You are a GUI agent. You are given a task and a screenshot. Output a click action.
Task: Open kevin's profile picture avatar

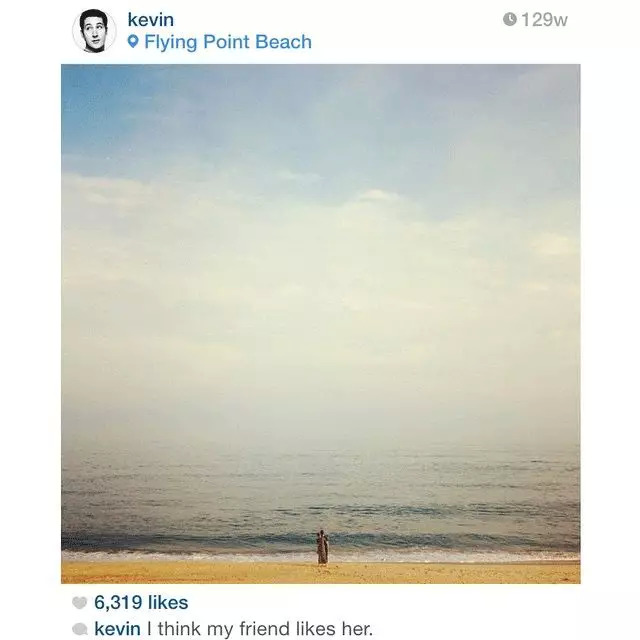click(94, 31)
